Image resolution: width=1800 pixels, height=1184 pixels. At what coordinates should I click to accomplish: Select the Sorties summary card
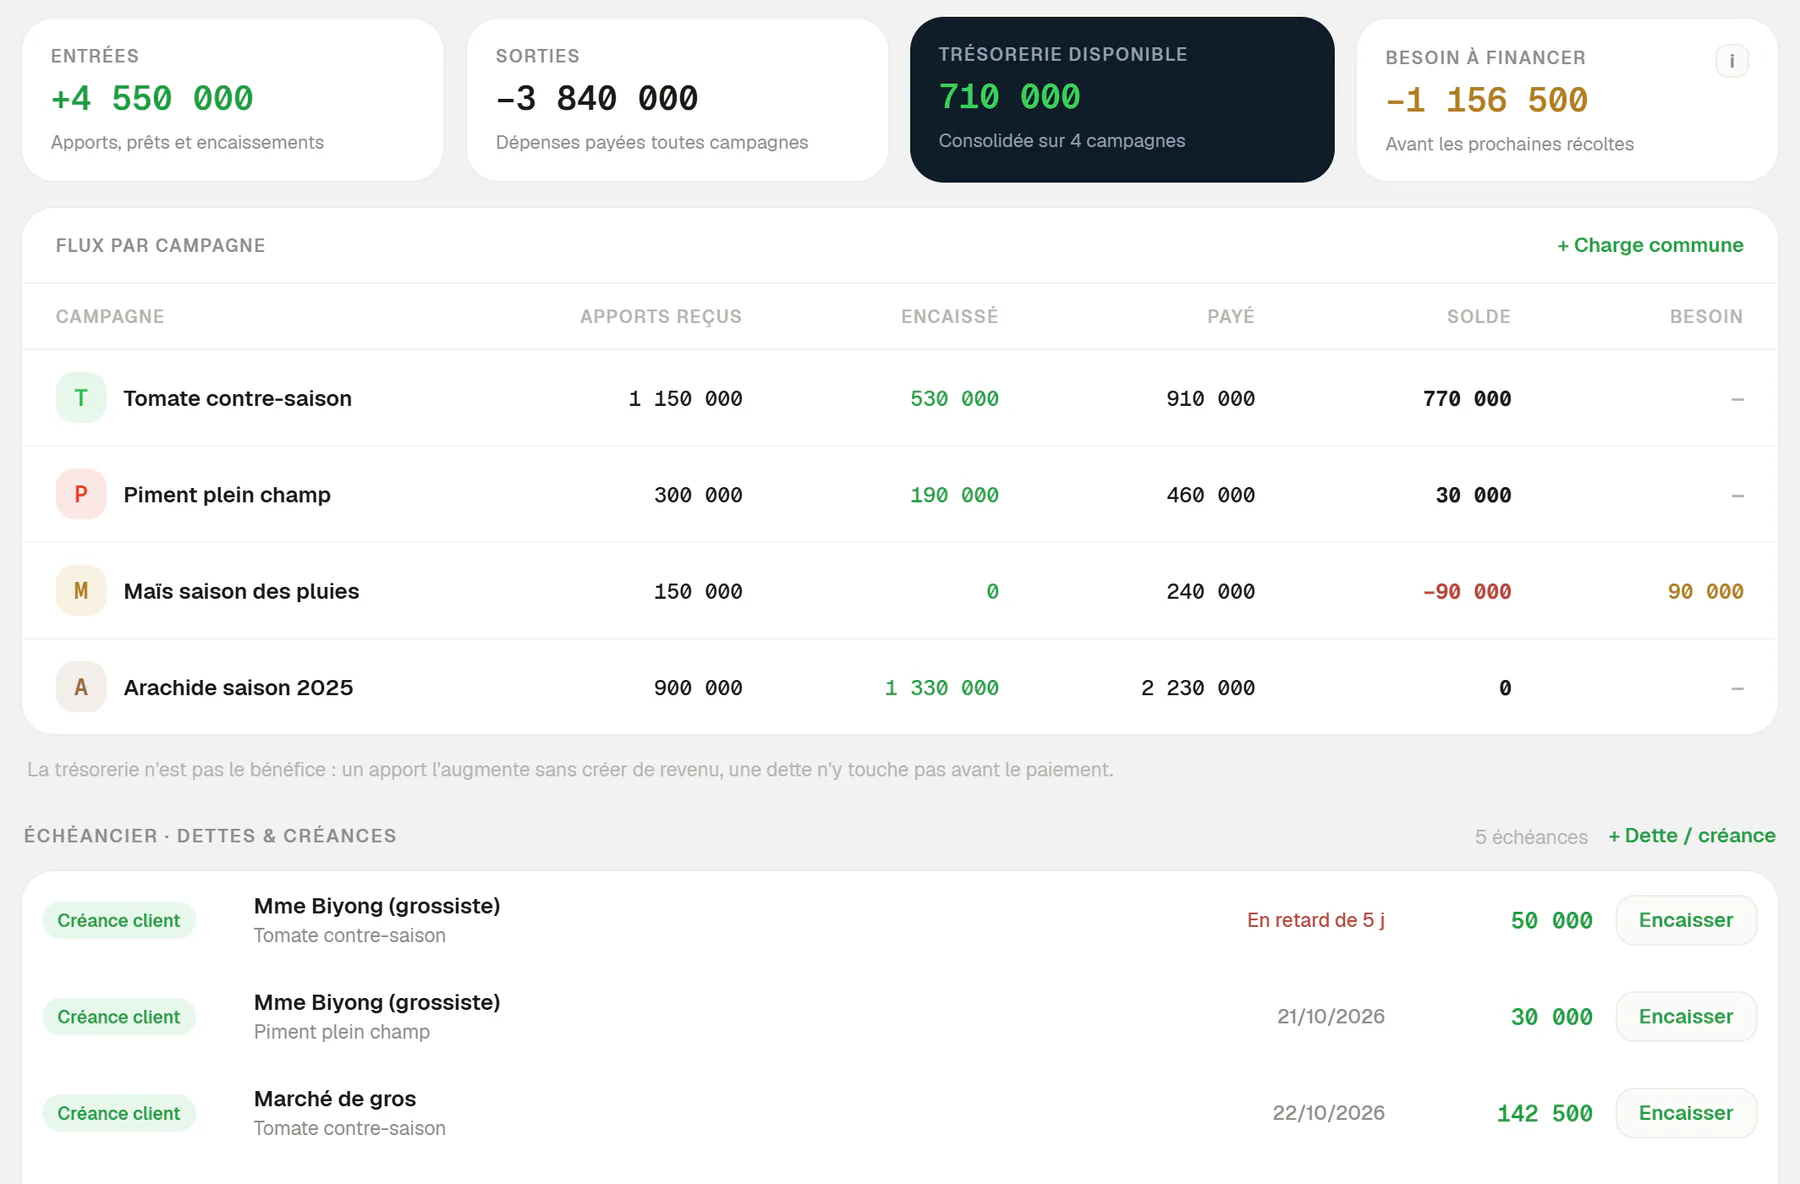pos(677,100)
